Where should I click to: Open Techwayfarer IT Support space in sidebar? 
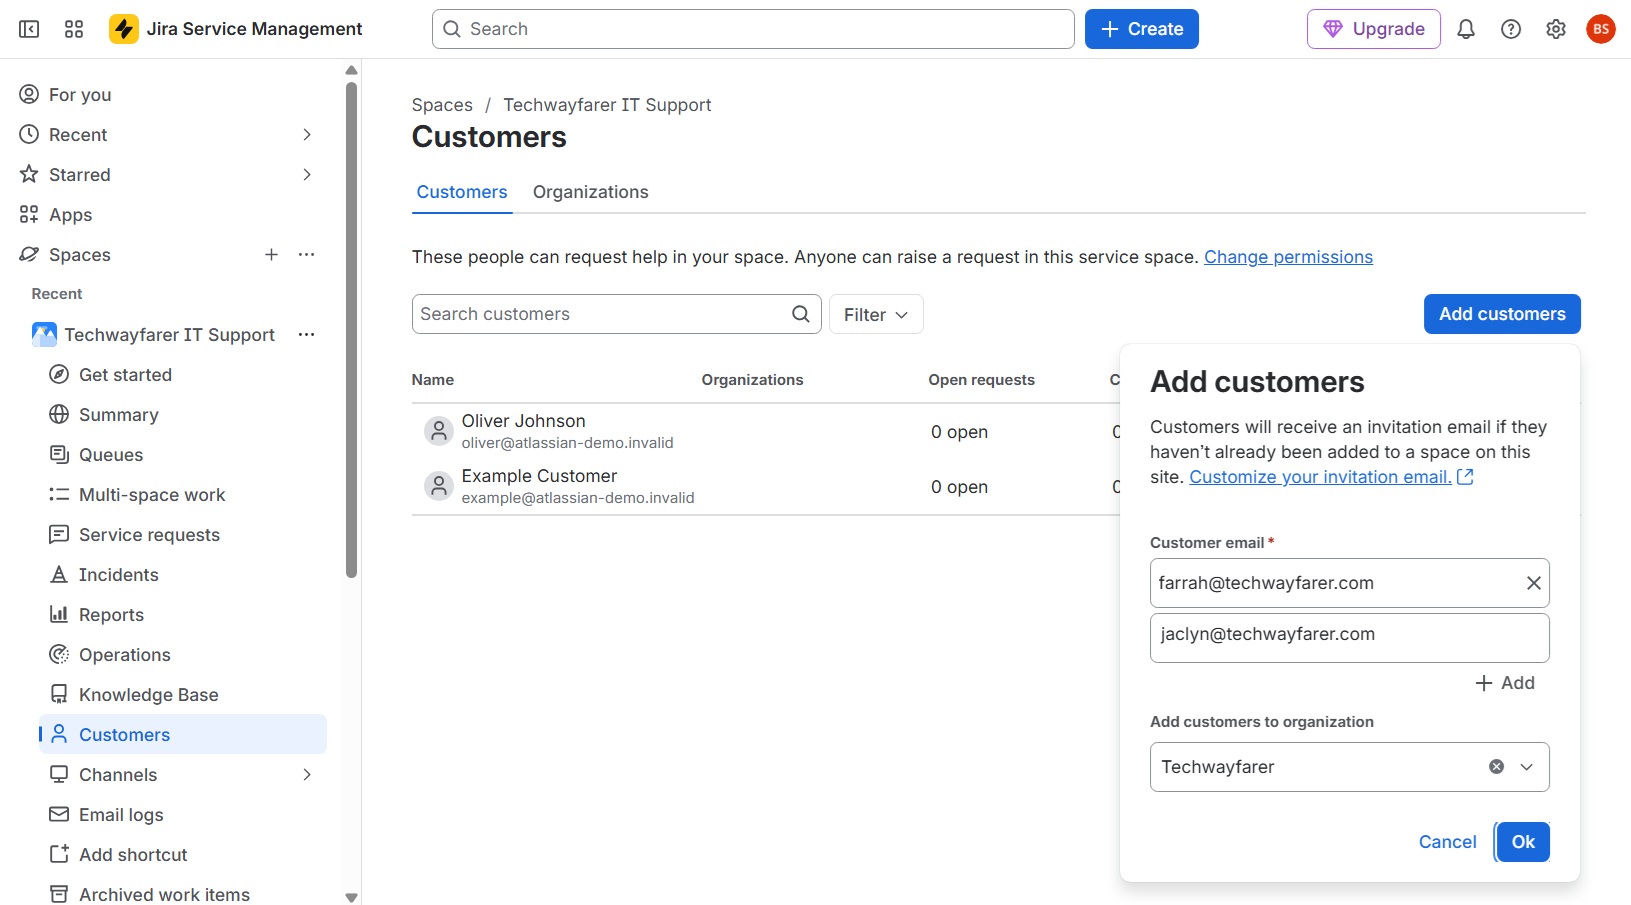click(169, 334)
